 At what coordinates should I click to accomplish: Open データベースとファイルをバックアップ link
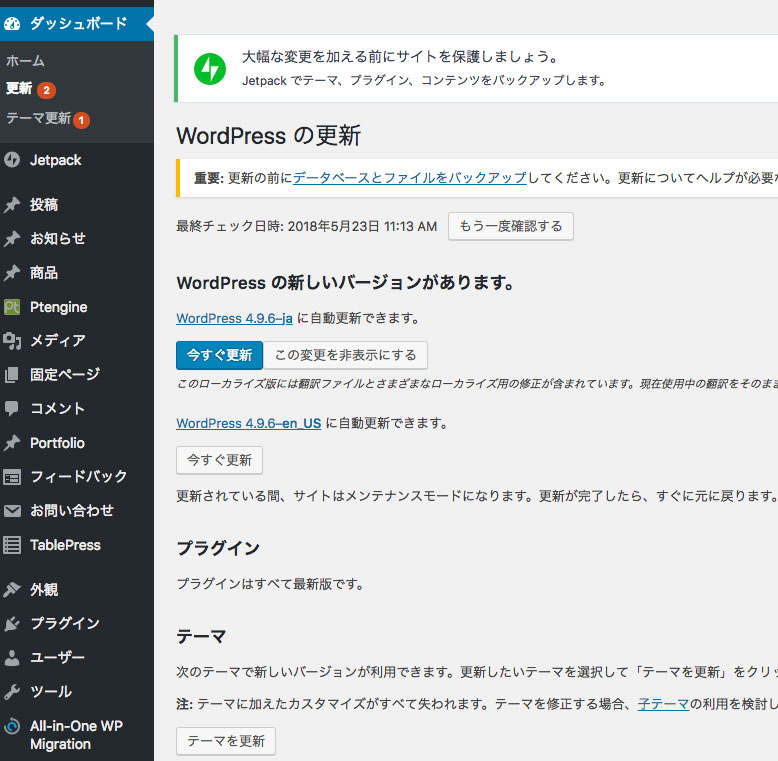coord(410,178)
